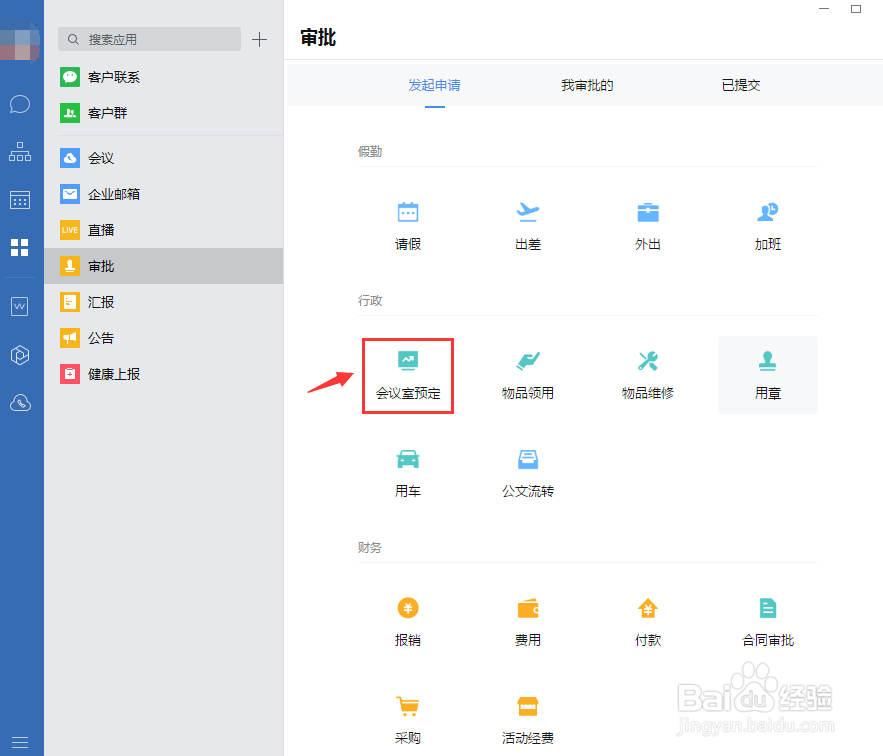Viewport: 883px width, 756px height.
Task: Switch to the 已提交 tab
Action: 741,85
